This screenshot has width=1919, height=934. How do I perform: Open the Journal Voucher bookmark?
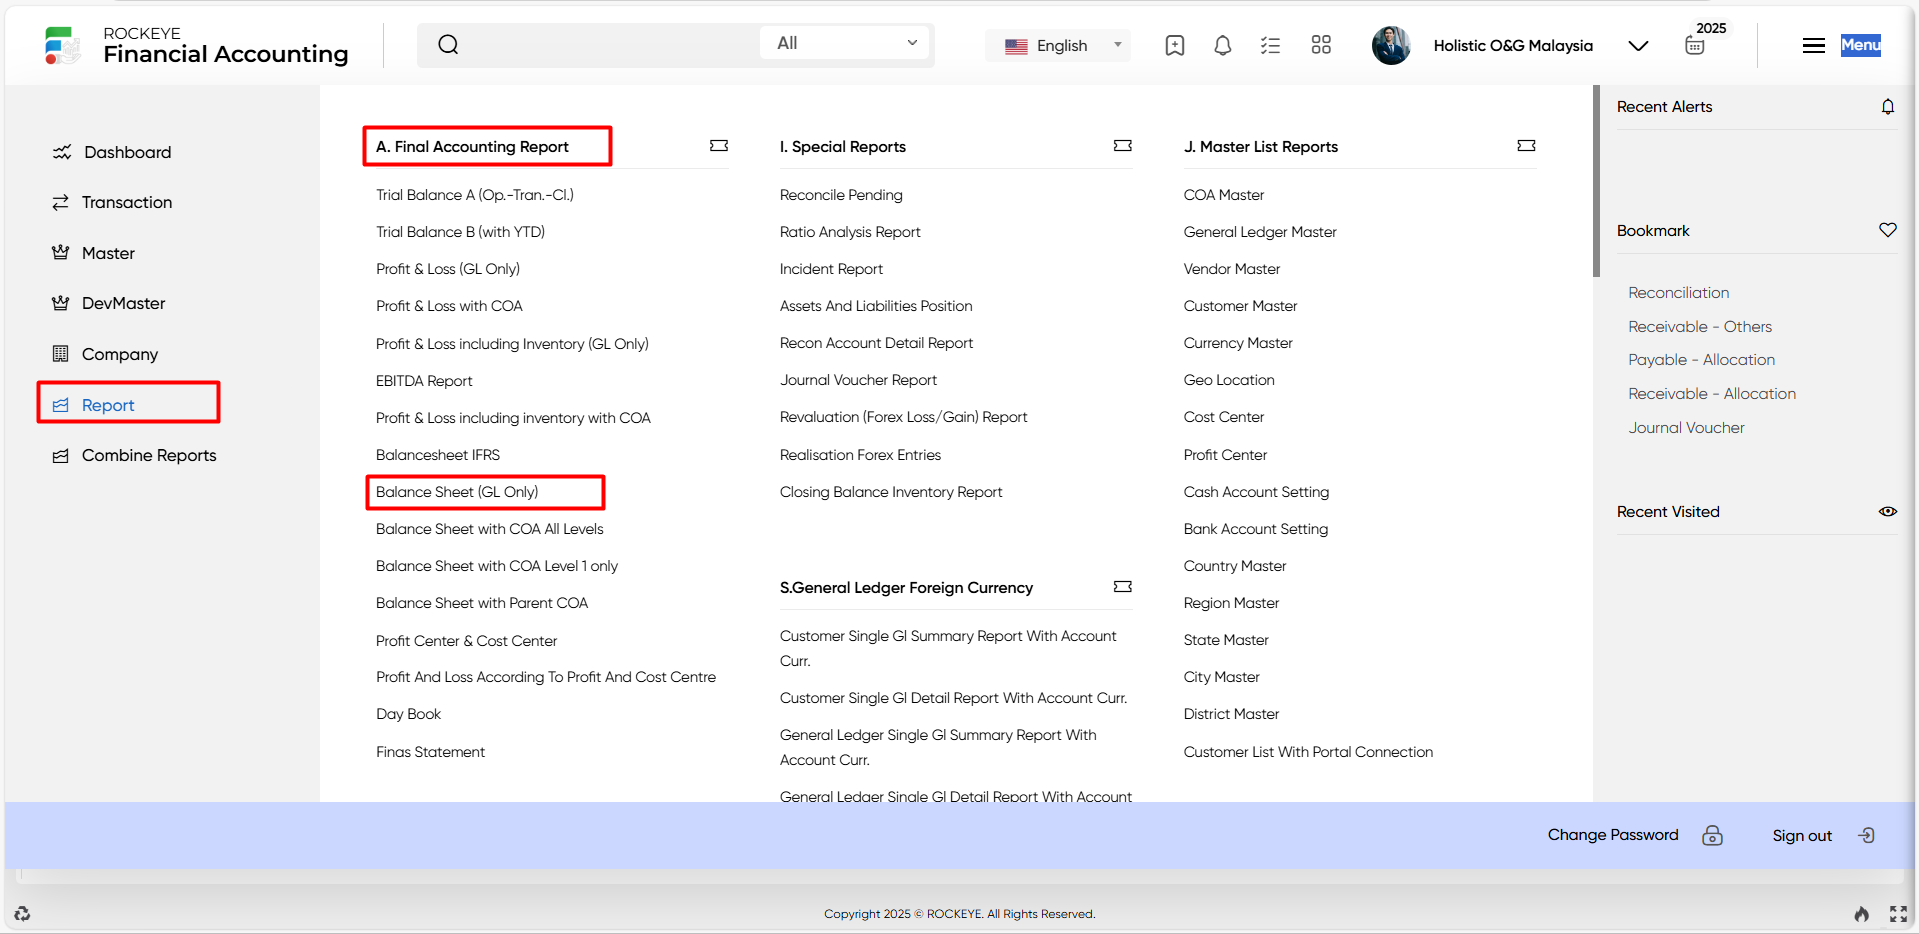(x=1686, y=428)
